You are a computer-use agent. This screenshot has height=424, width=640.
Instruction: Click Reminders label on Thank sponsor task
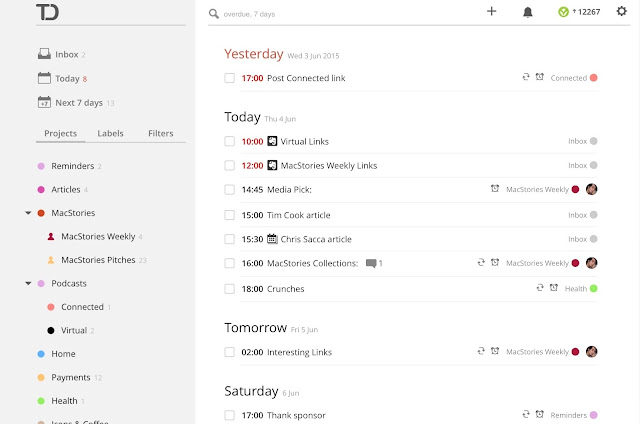click(569, 415)
